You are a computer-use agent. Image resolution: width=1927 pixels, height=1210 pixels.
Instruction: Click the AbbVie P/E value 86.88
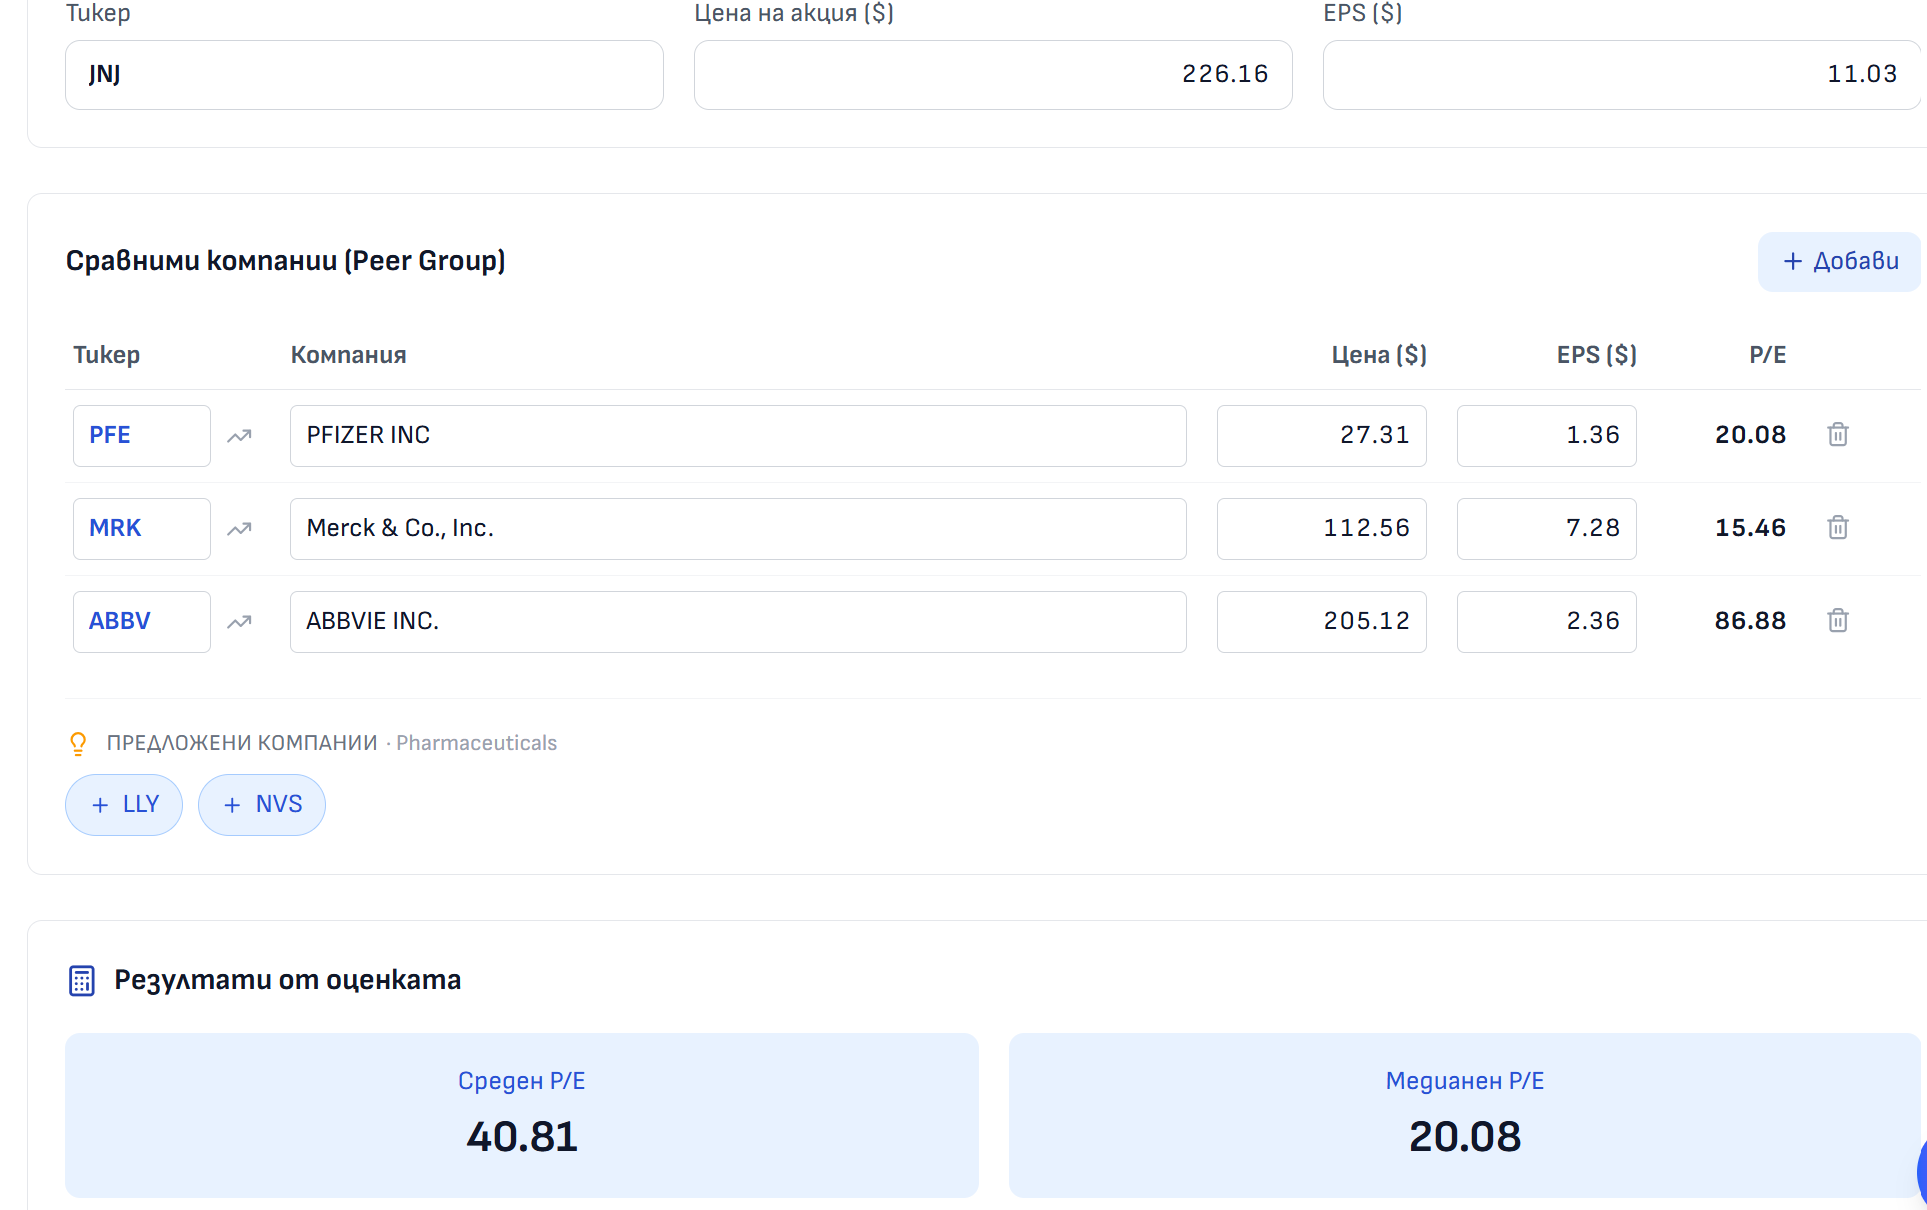[1750, 621]
